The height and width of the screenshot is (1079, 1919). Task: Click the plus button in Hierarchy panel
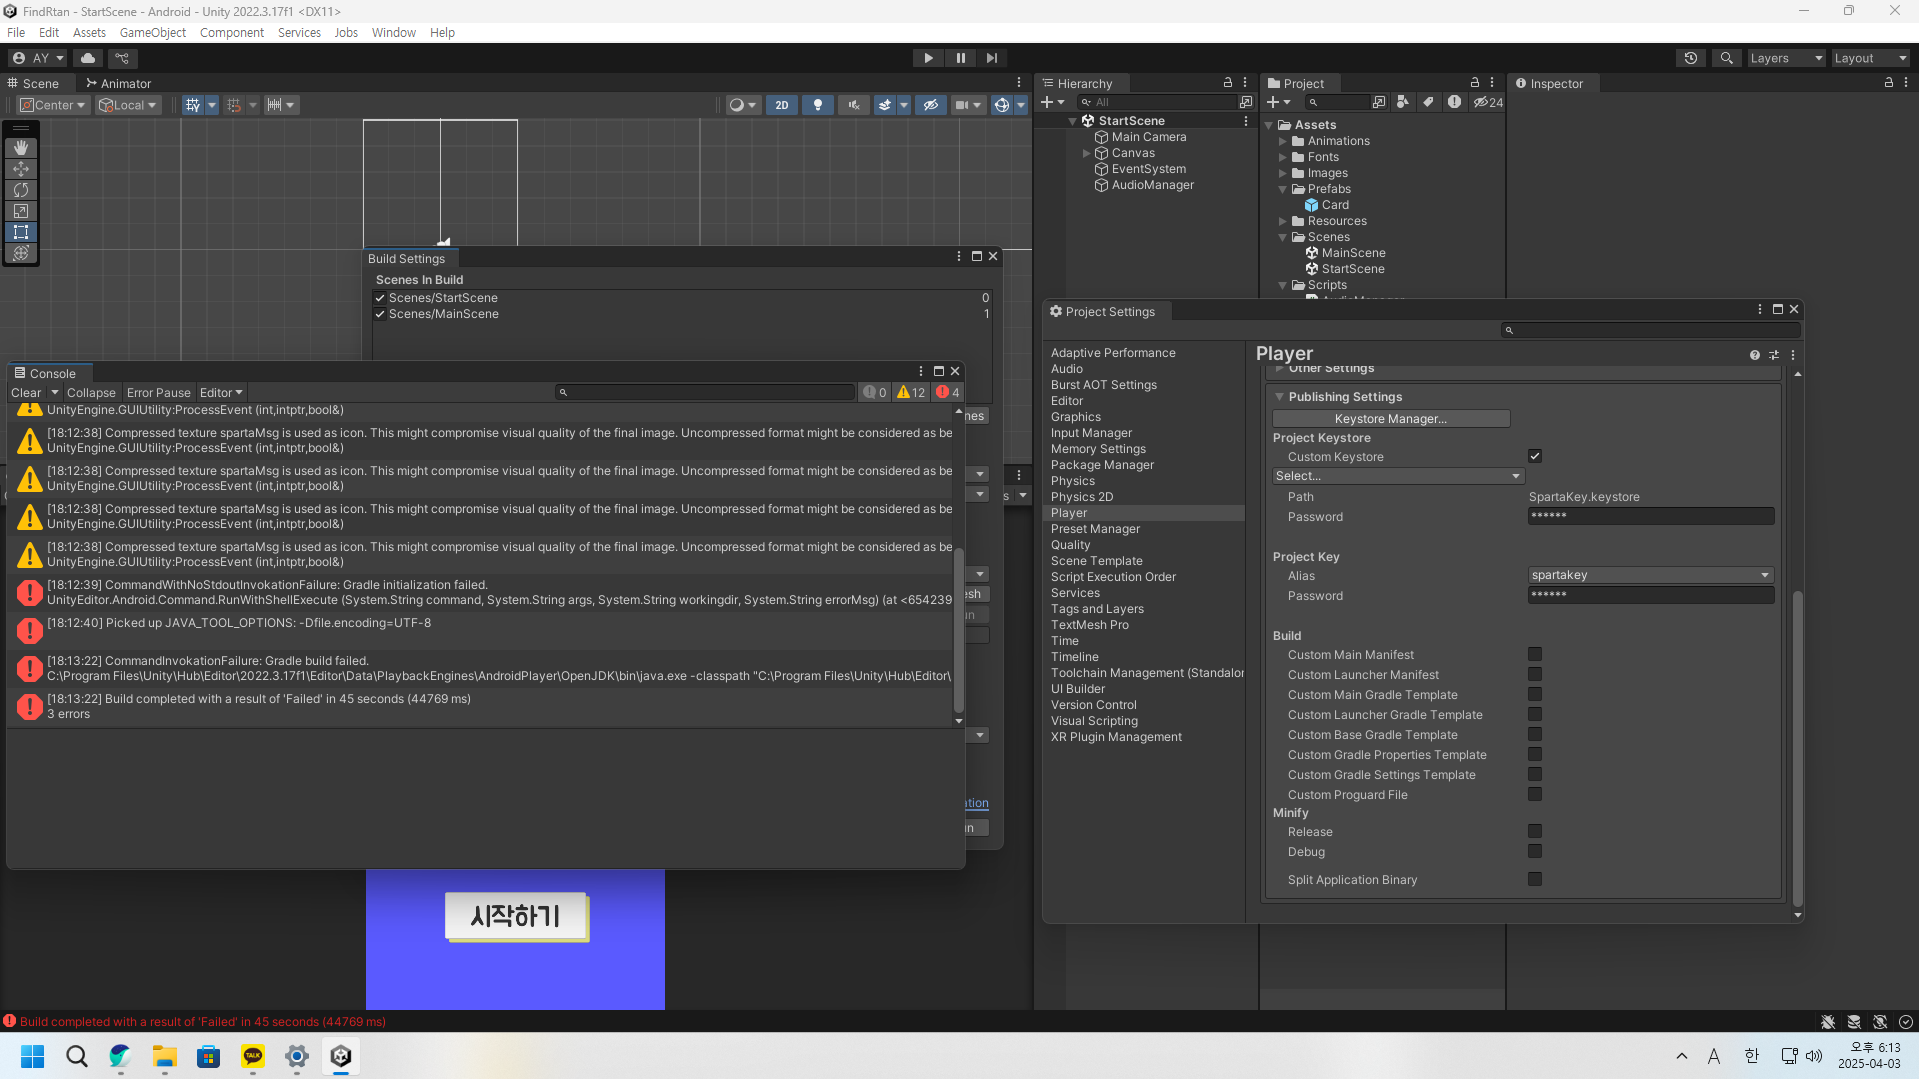(1047, 102)
